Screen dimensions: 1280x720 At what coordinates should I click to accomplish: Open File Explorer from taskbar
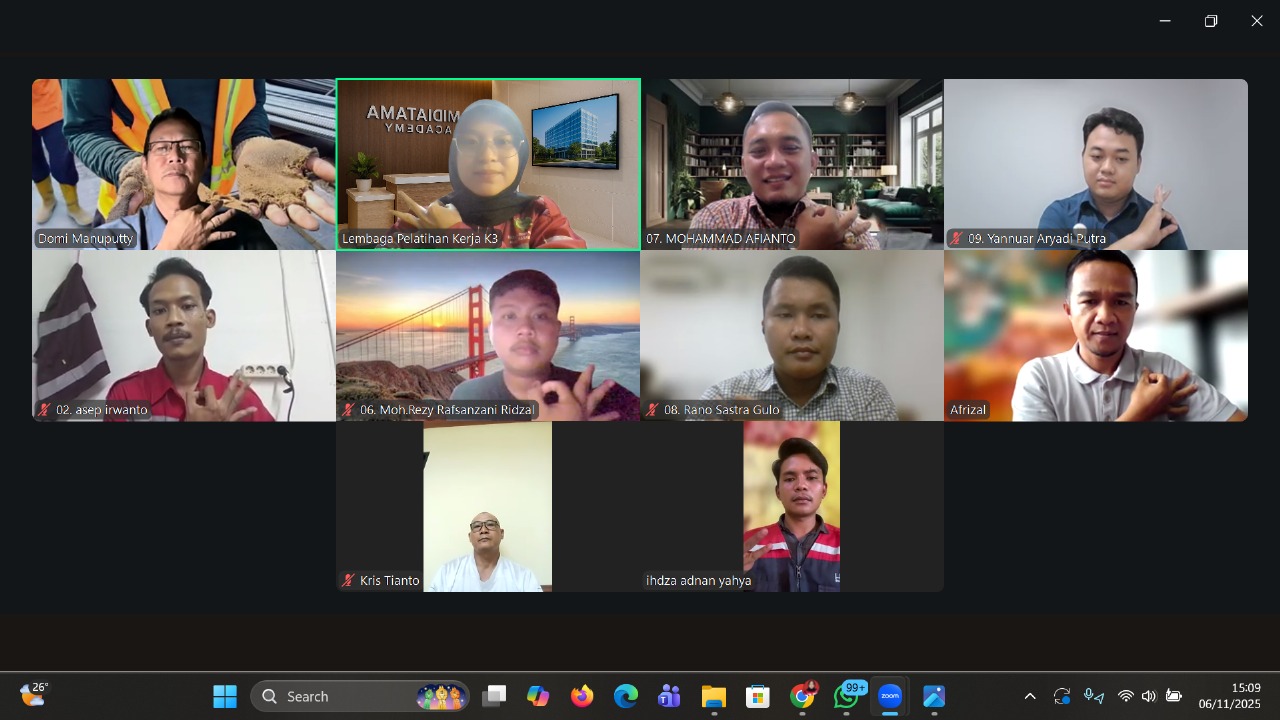point(713,696)
